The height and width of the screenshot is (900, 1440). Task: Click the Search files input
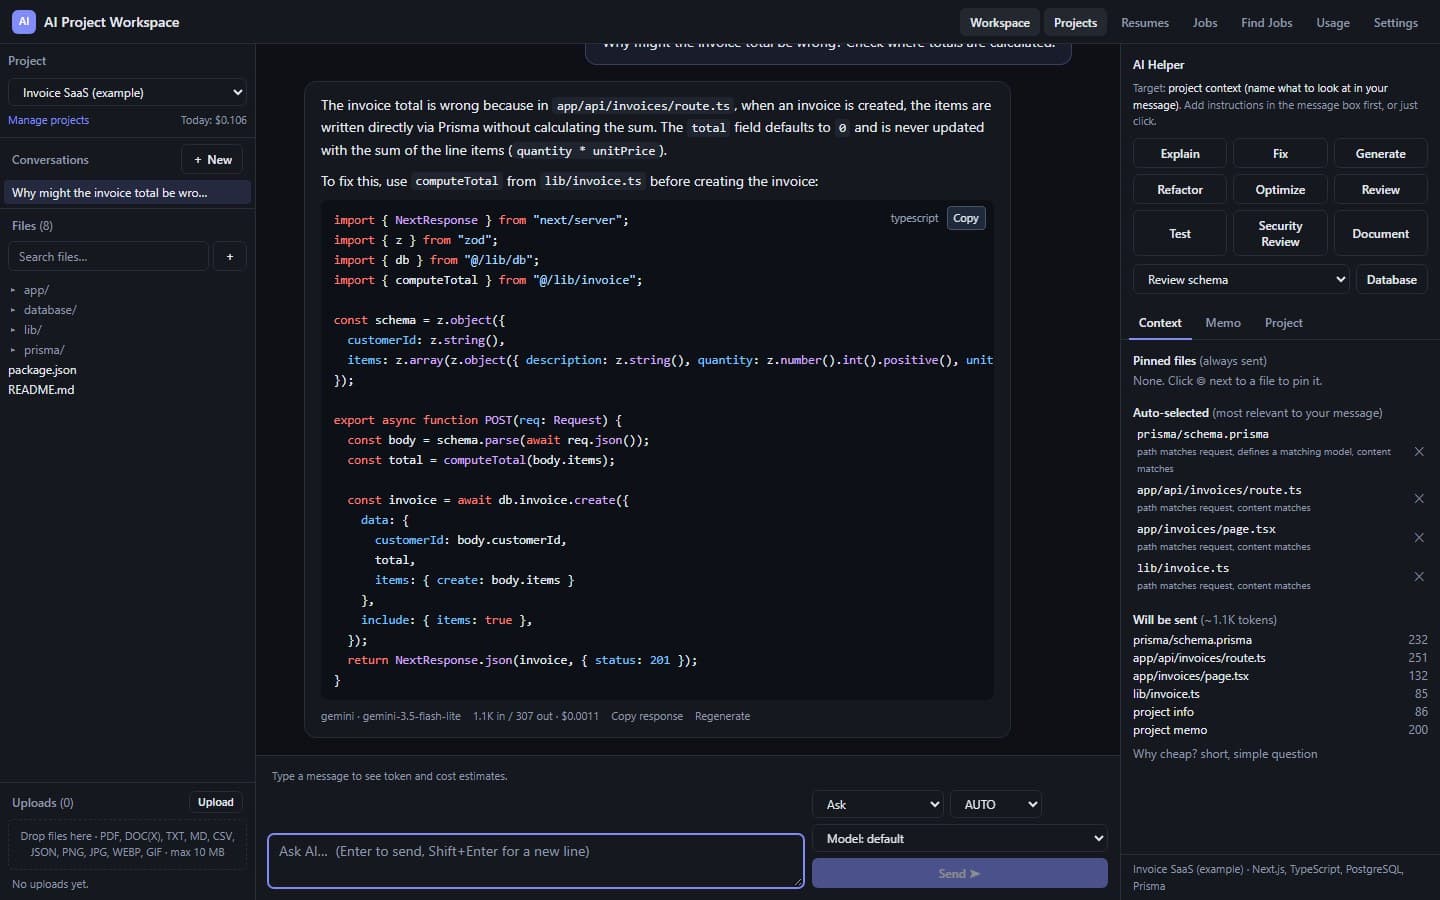click(x=108, y=257)
